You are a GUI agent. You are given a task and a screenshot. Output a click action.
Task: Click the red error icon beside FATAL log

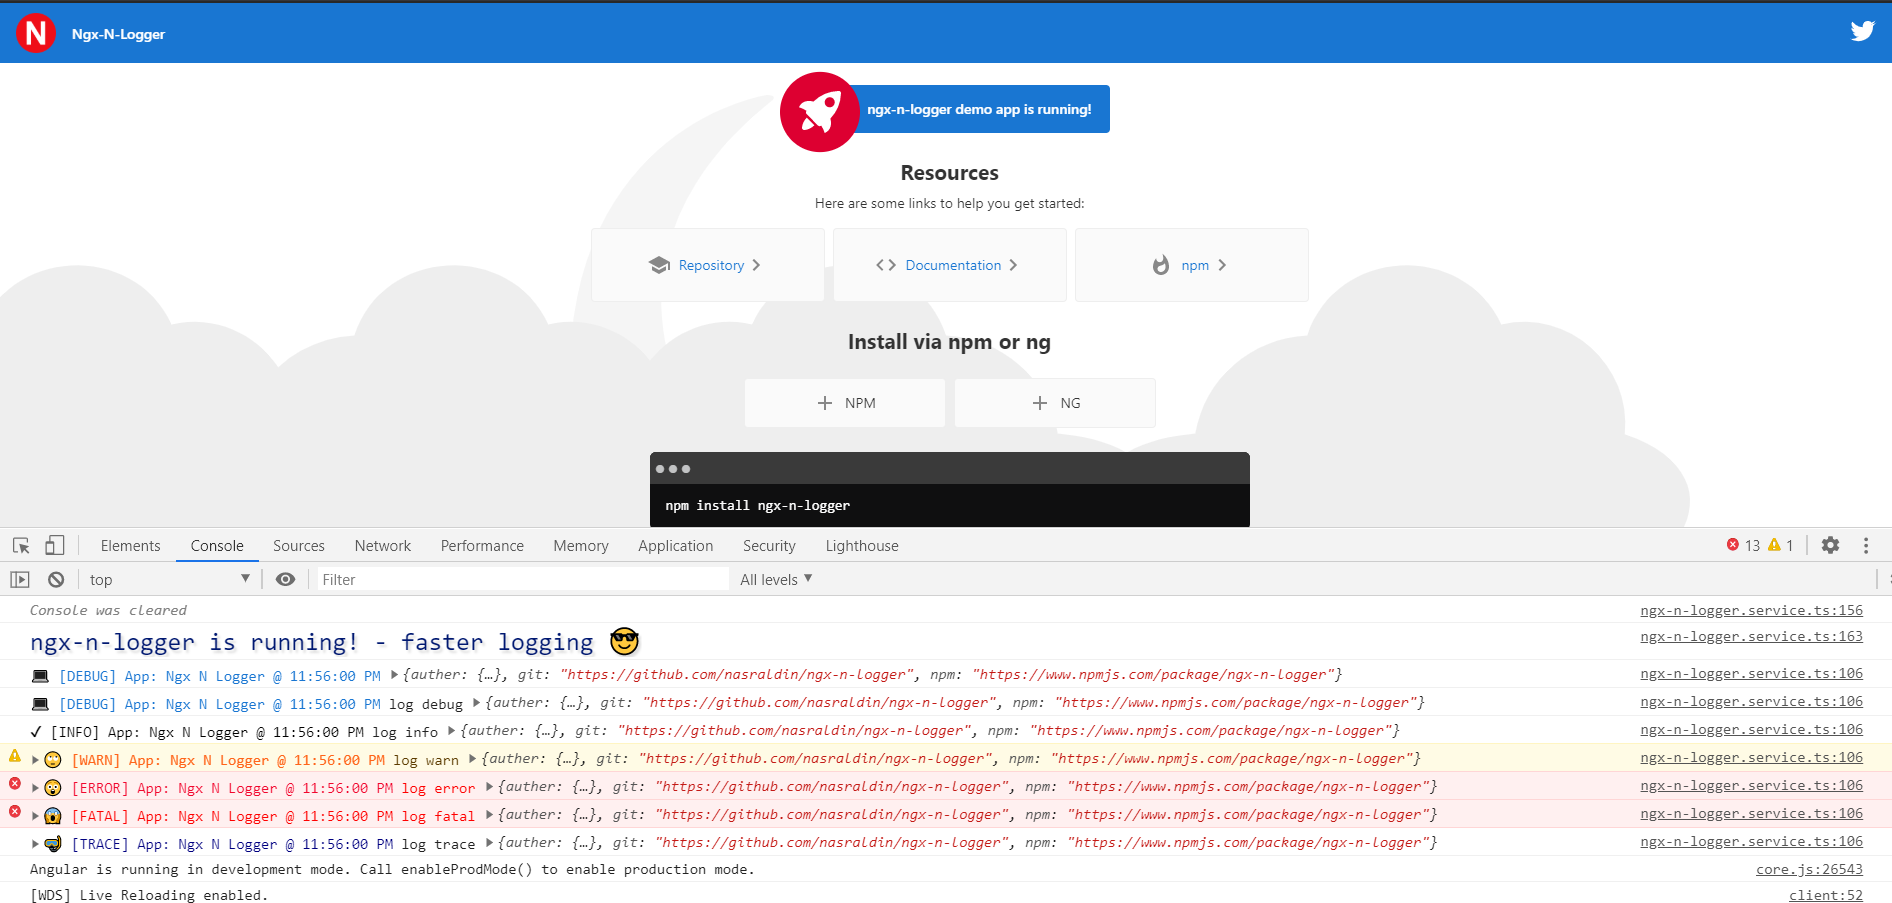pyautogui.click(x=15, y=812)
